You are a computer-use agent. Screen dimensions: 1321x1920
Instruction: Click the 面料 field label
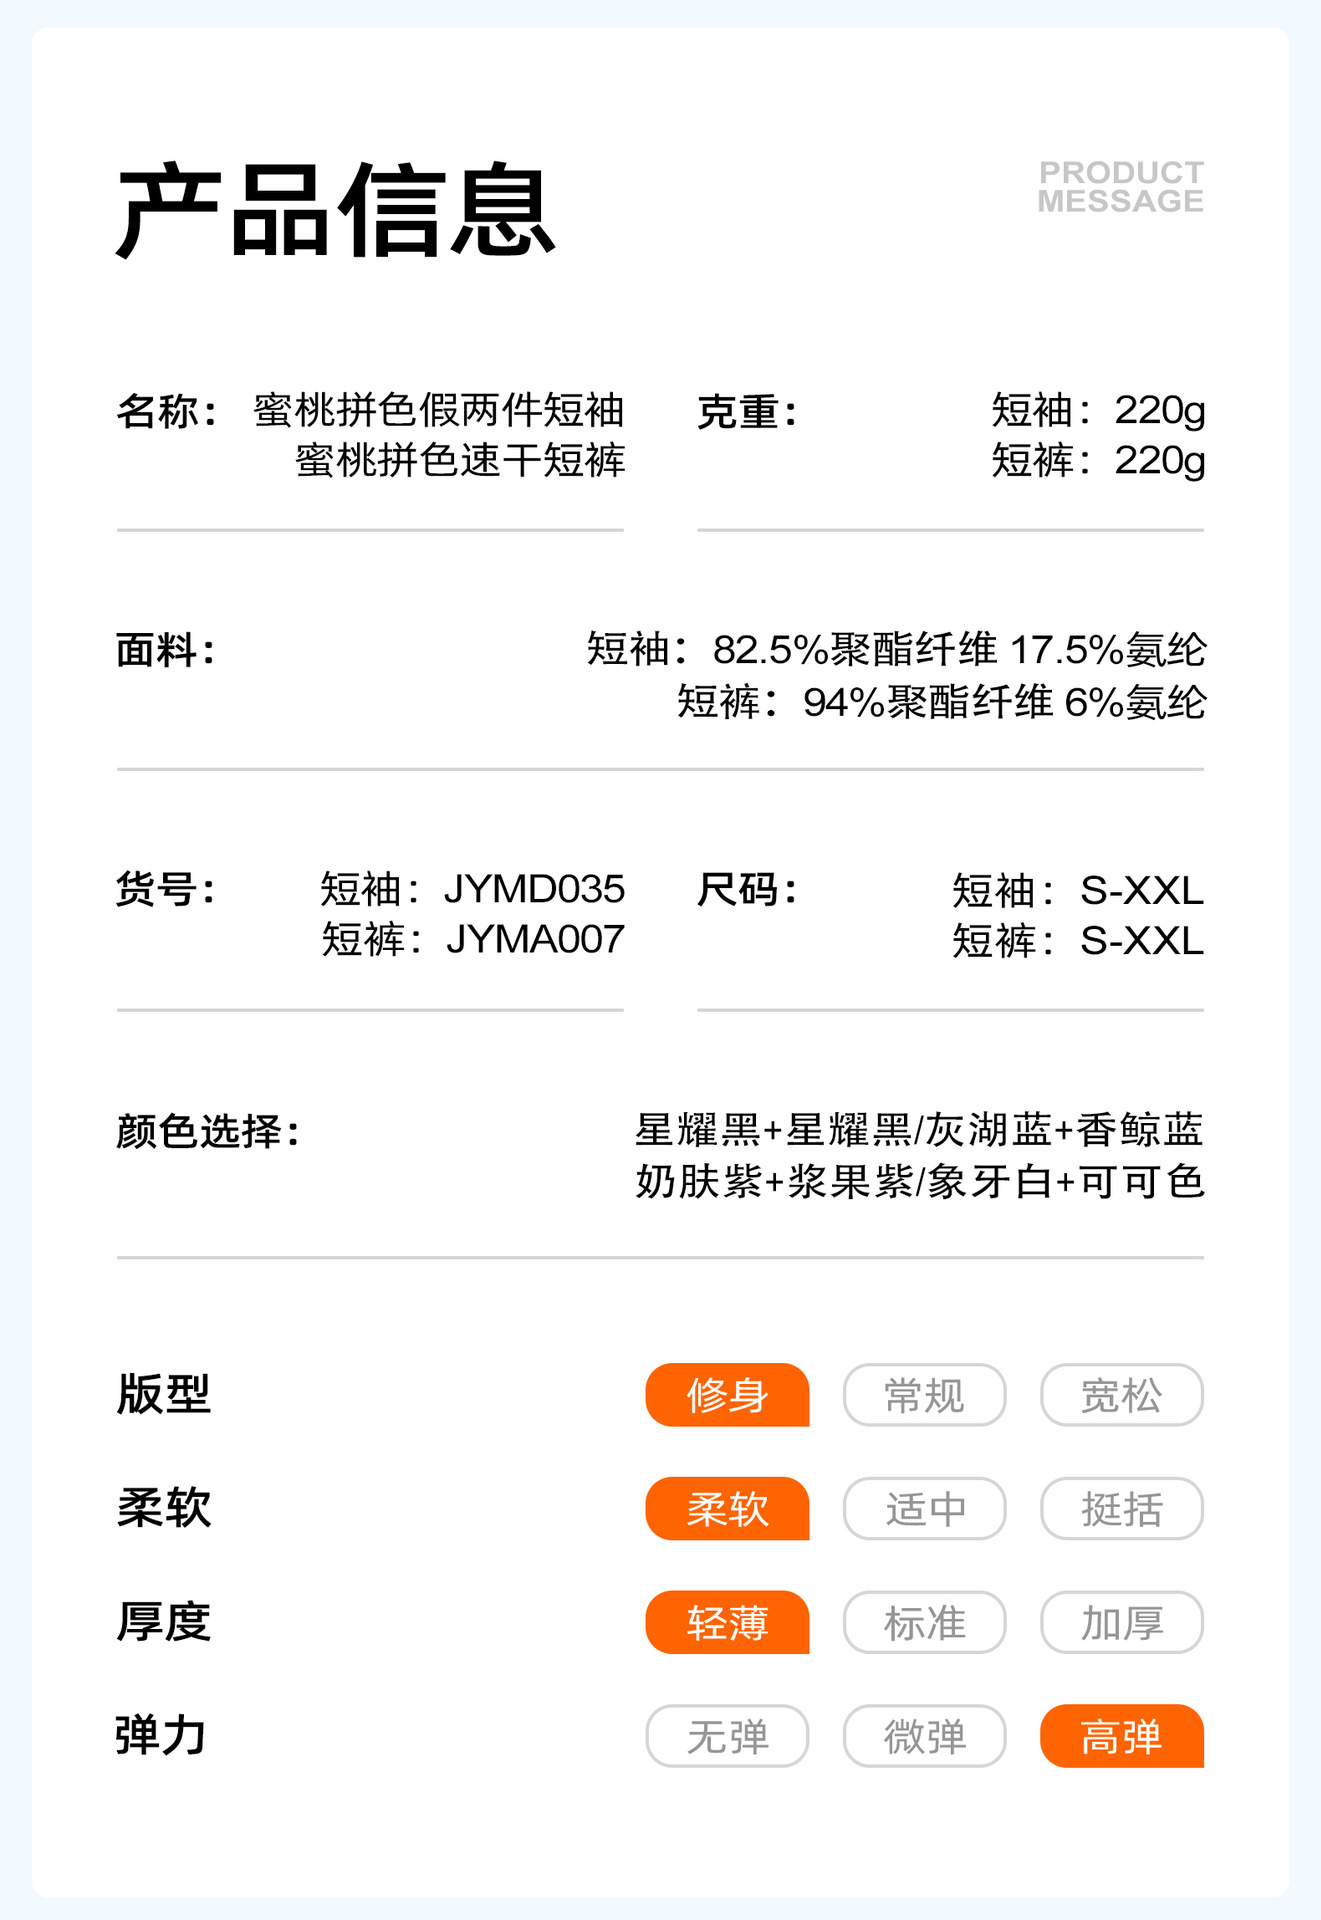coord(165,651)
